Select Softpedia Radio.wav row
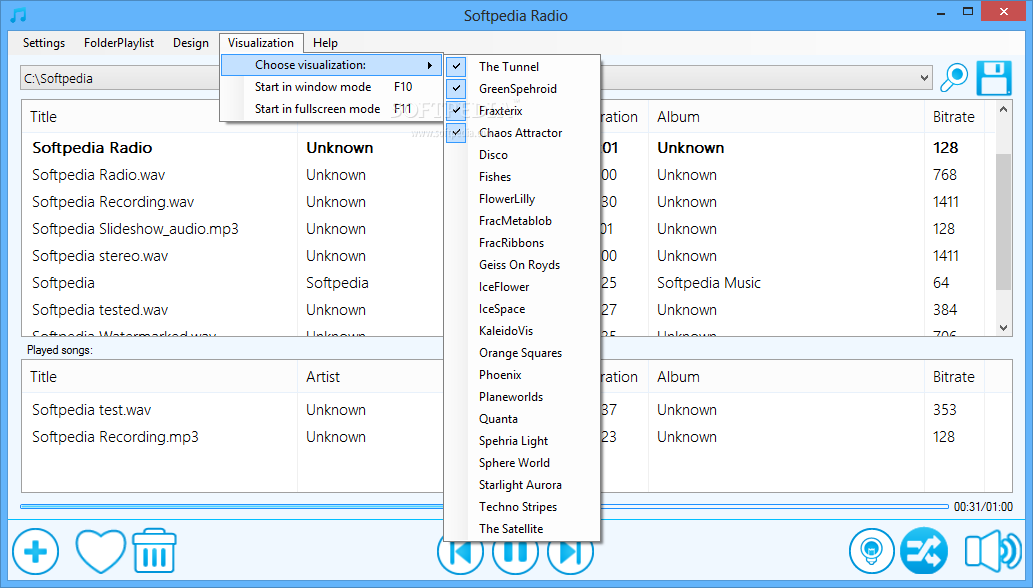Image resolution: width=1033 pixels, height=588 pixels. pyautogui.click(x=99, y=175)
